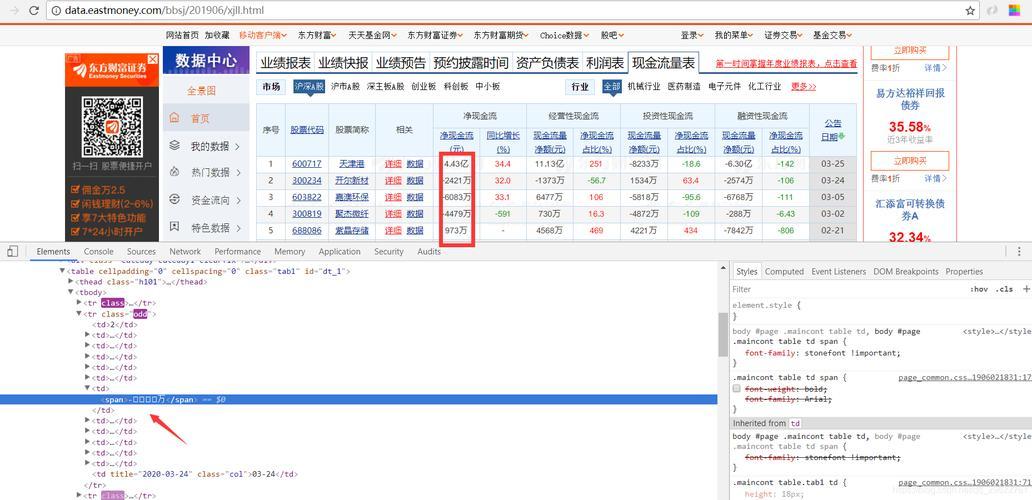
Task: Open stock code 600717 link
Action: coord(307,163)
